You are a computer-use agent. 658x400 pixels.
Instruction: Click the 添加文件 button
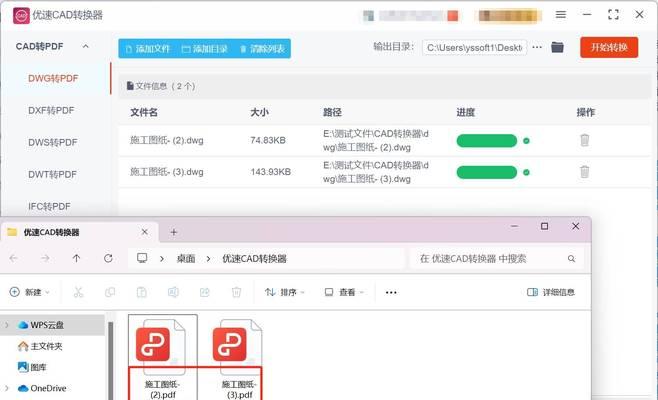coord(148,49)
